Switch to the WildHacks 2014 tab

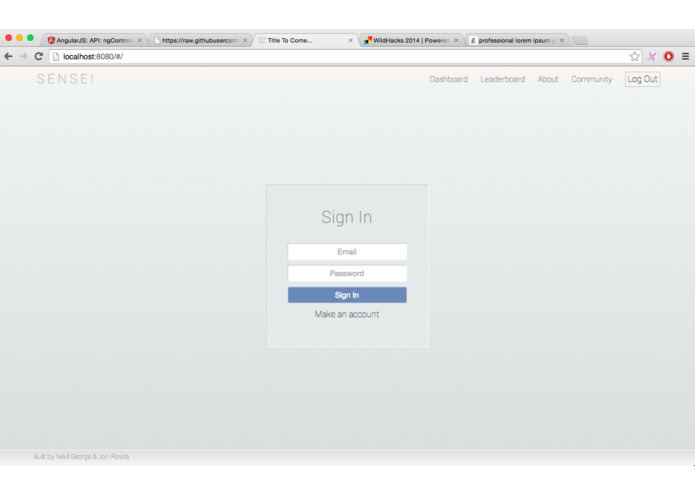click(x=410, y=40)
